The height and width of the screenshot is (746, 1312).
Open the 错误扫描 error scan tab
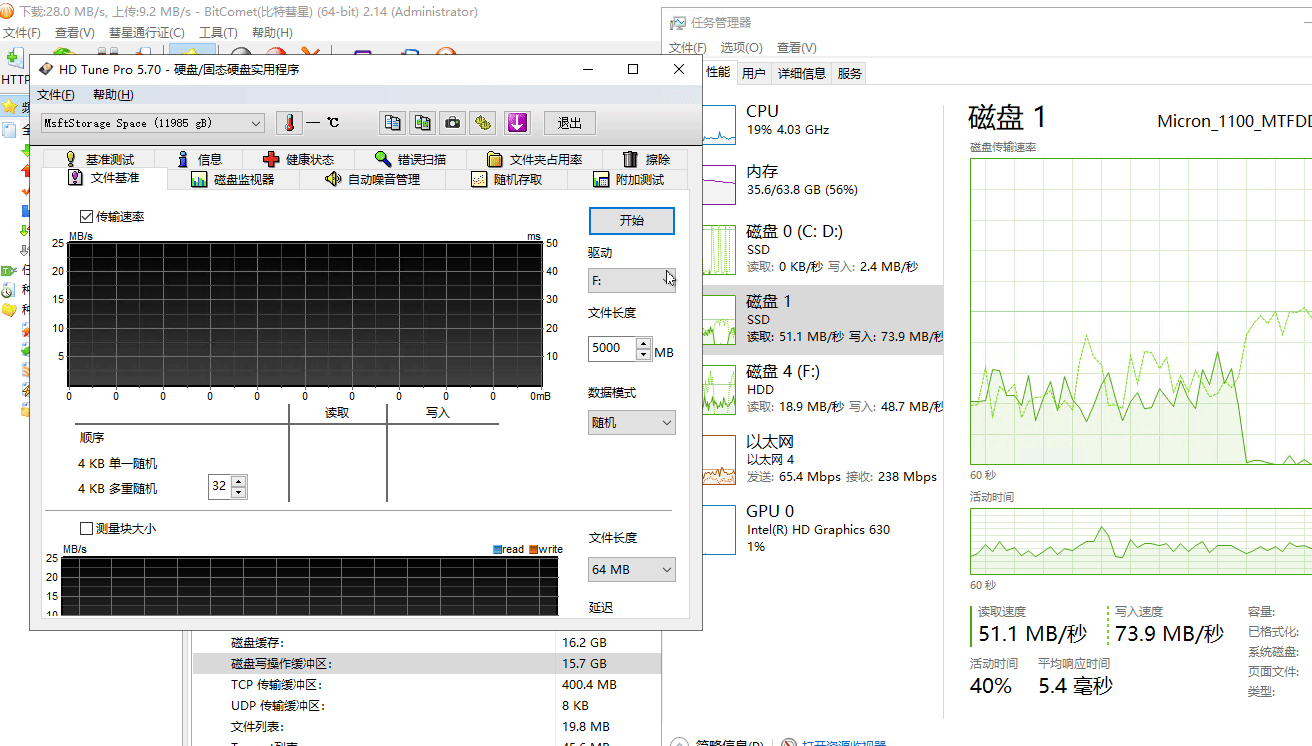point(410,159)
